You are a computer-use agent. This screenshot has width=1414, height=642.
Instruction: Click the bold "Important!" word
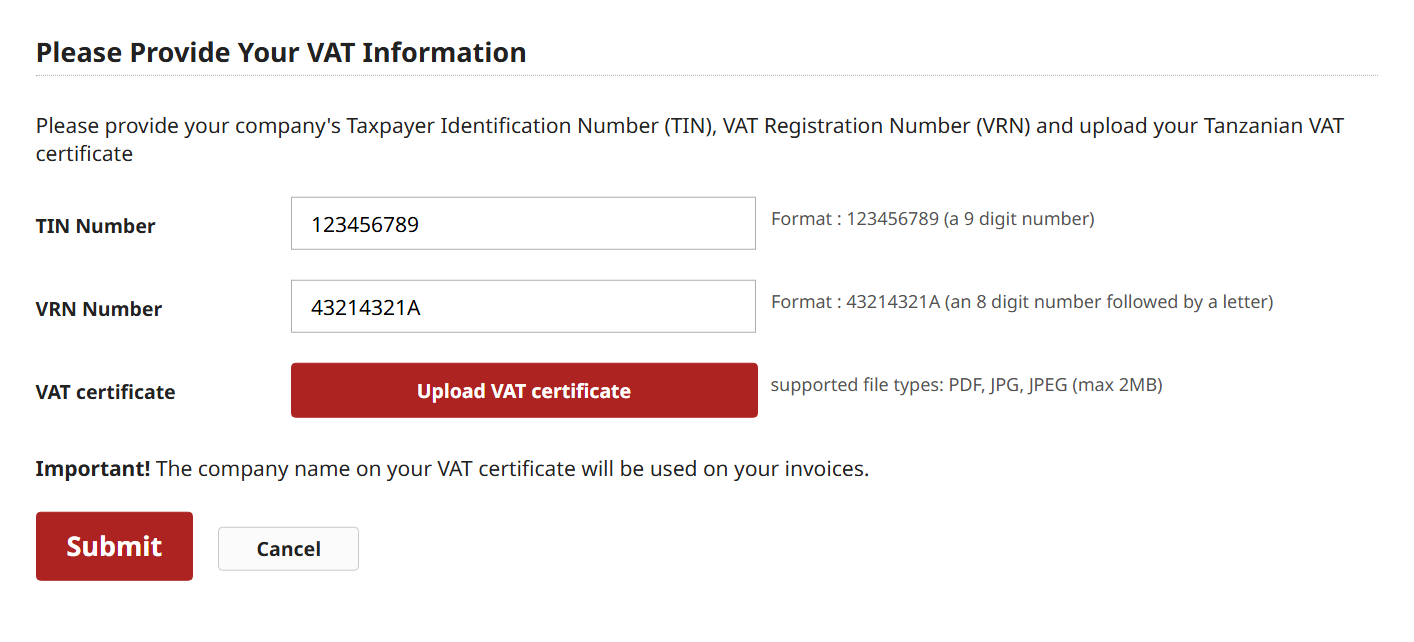(93, 468)
